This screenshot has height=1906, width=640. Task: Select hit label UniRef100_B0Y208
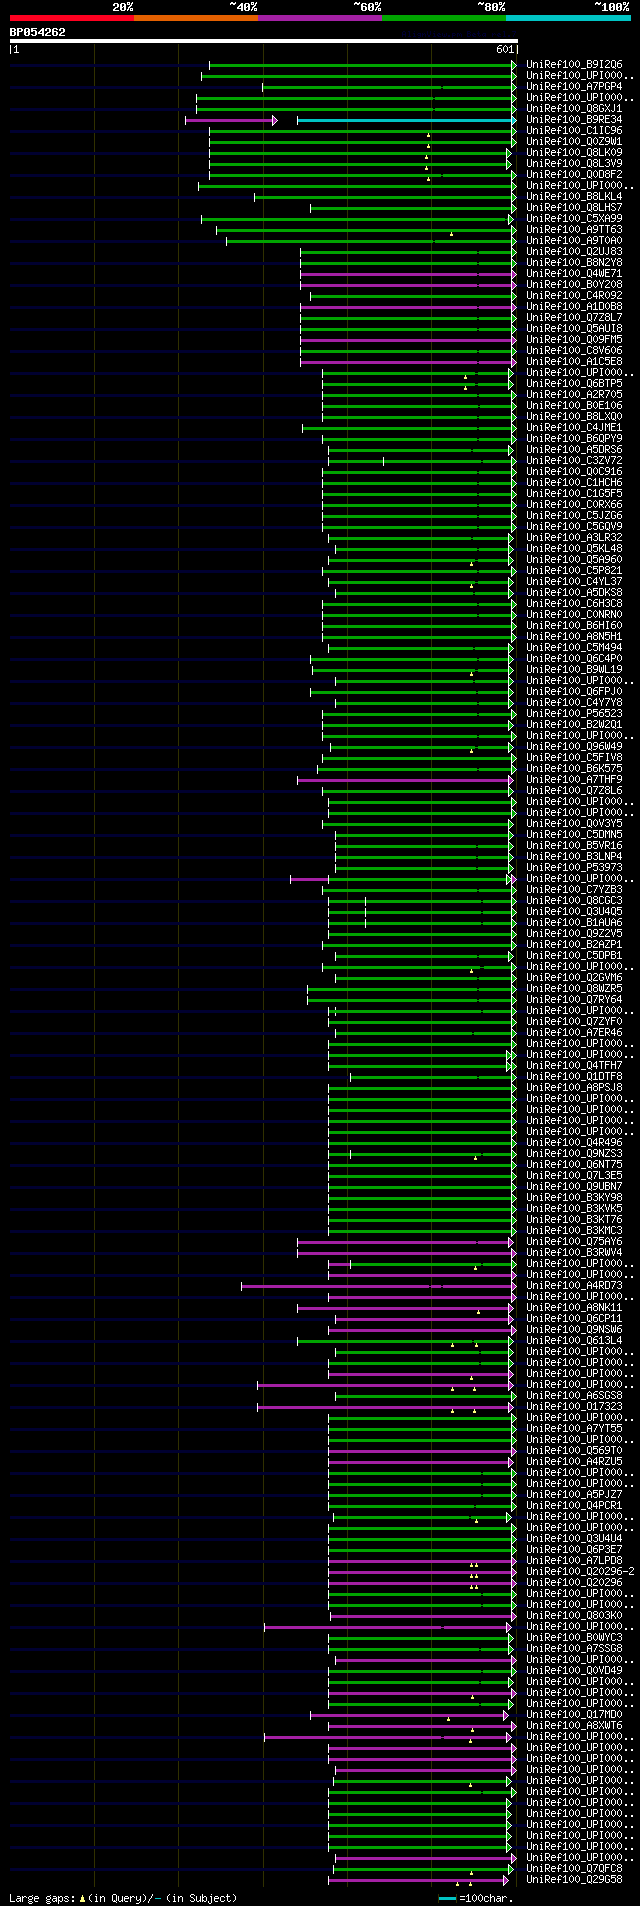pyautogui.click(x=574, y=284)
